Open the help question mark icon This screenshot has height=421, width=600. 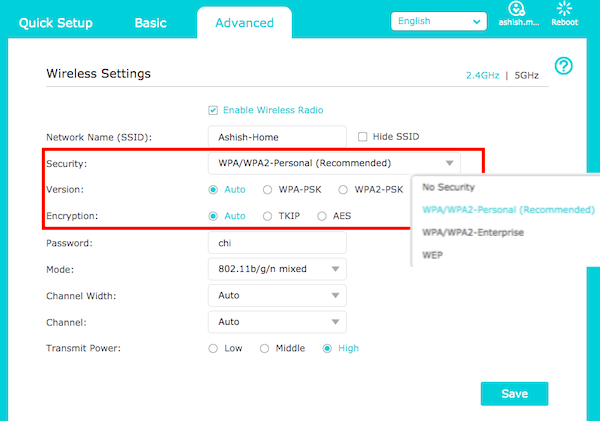click(x=563, y=66)
